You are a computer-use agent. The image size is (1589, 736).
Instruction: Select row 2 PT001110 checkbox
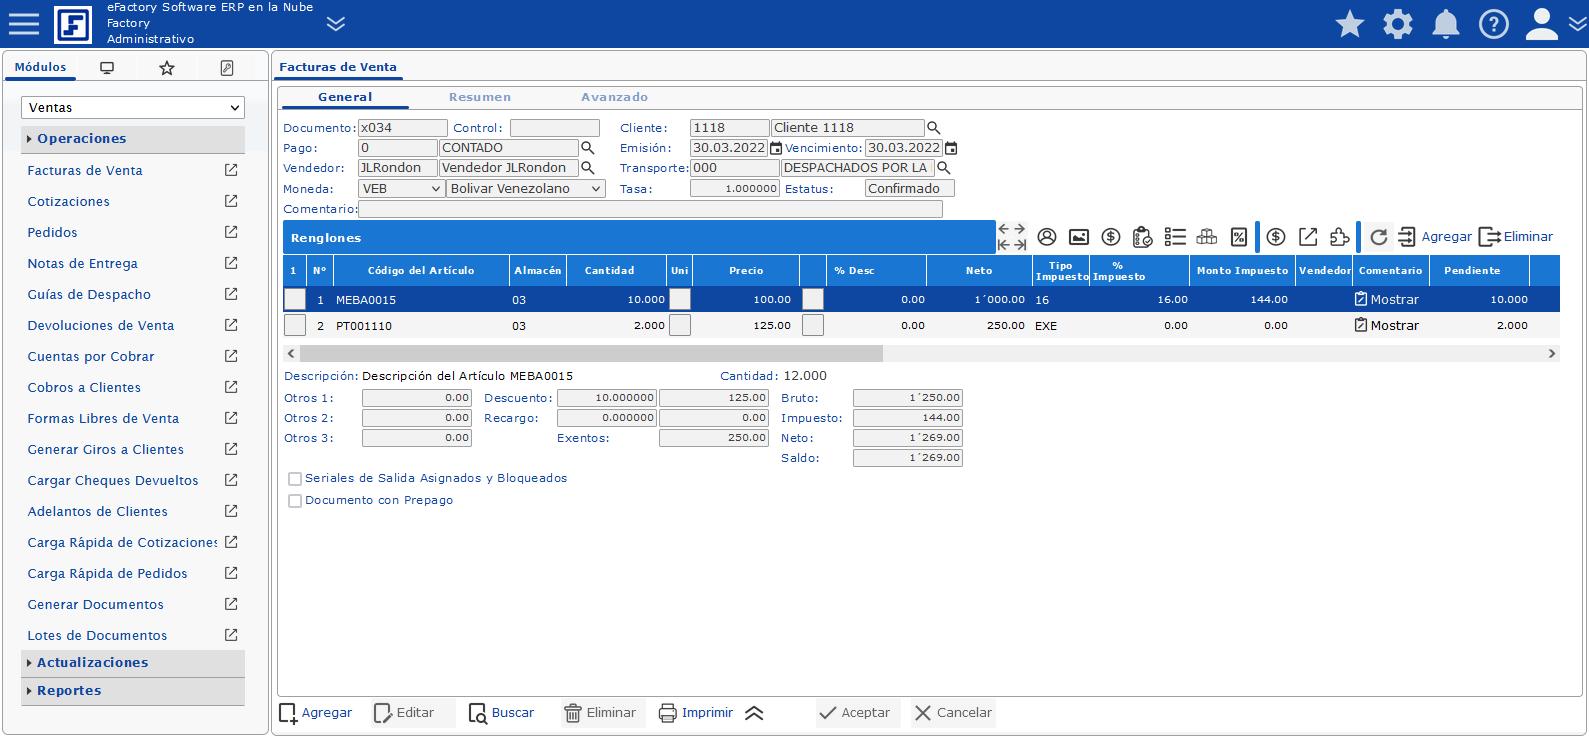point(295,325)
